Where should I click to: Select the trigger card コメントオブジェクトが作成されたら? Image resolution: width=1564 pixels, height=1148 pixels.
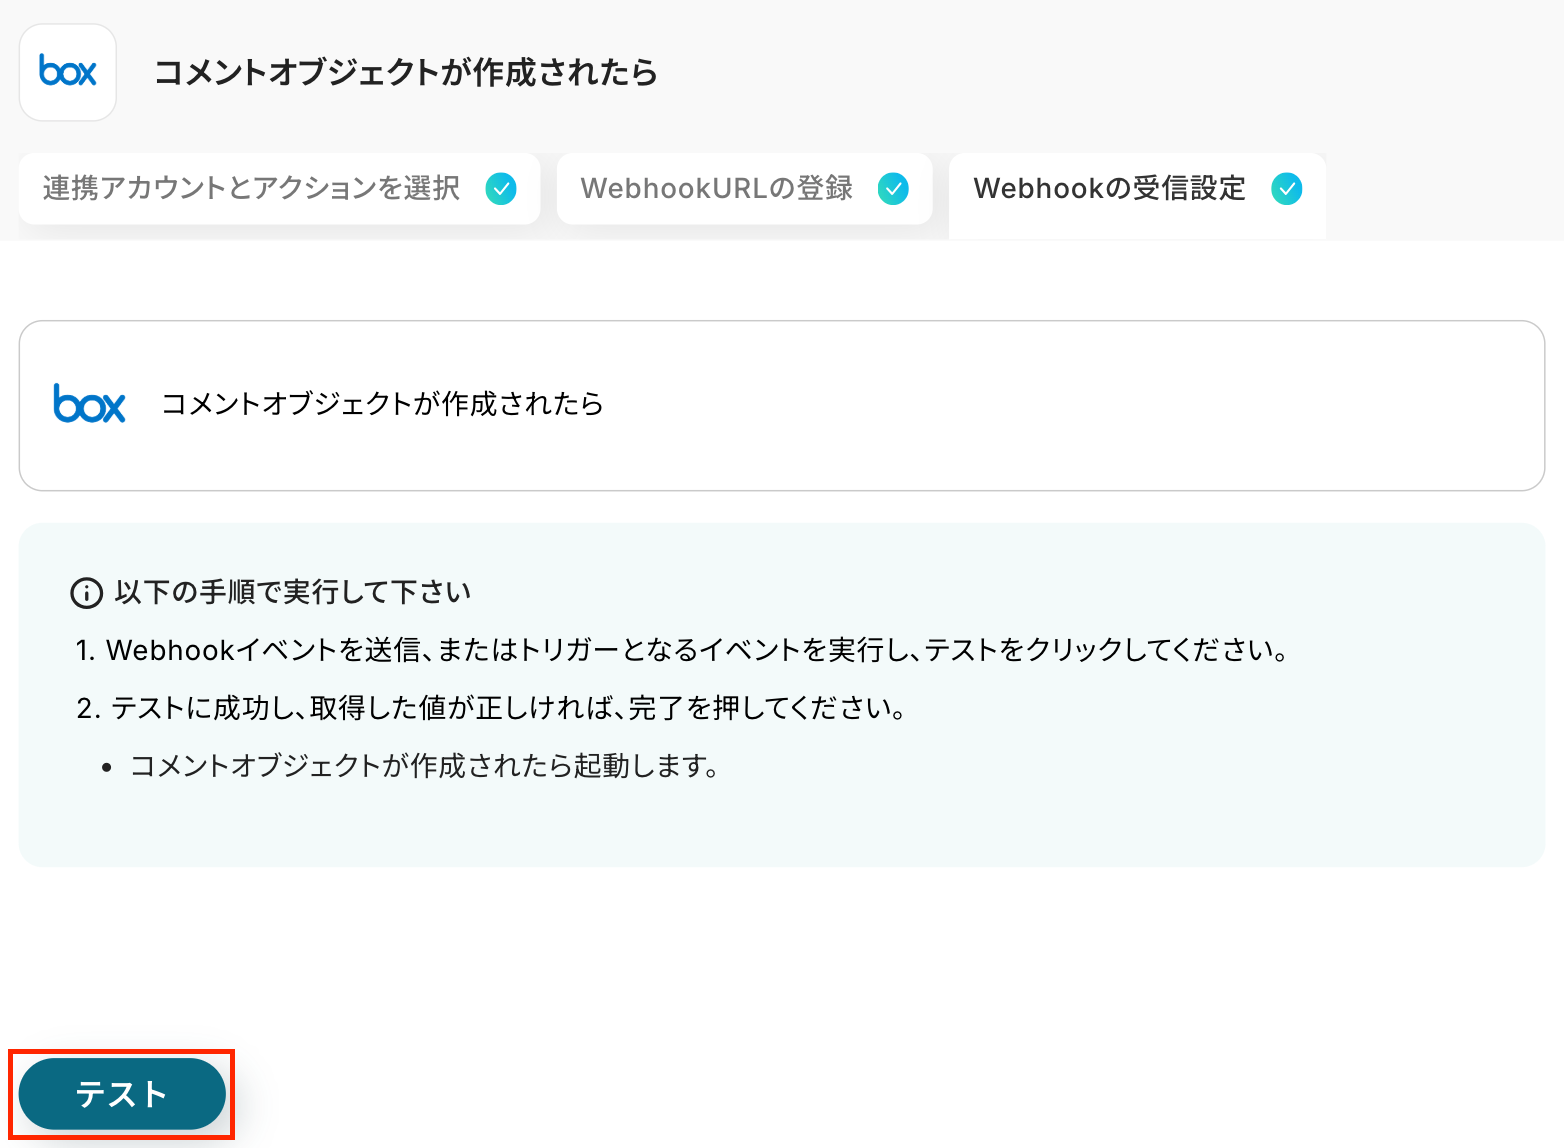(782, 405)
